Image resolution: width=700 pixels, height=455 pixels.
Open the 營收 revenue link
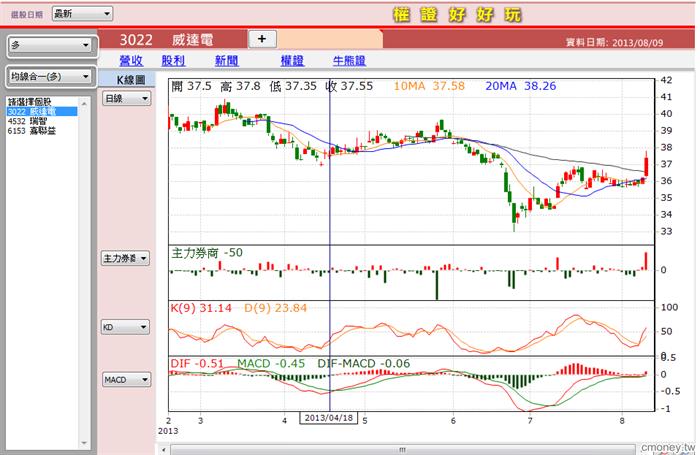(131, 61)
